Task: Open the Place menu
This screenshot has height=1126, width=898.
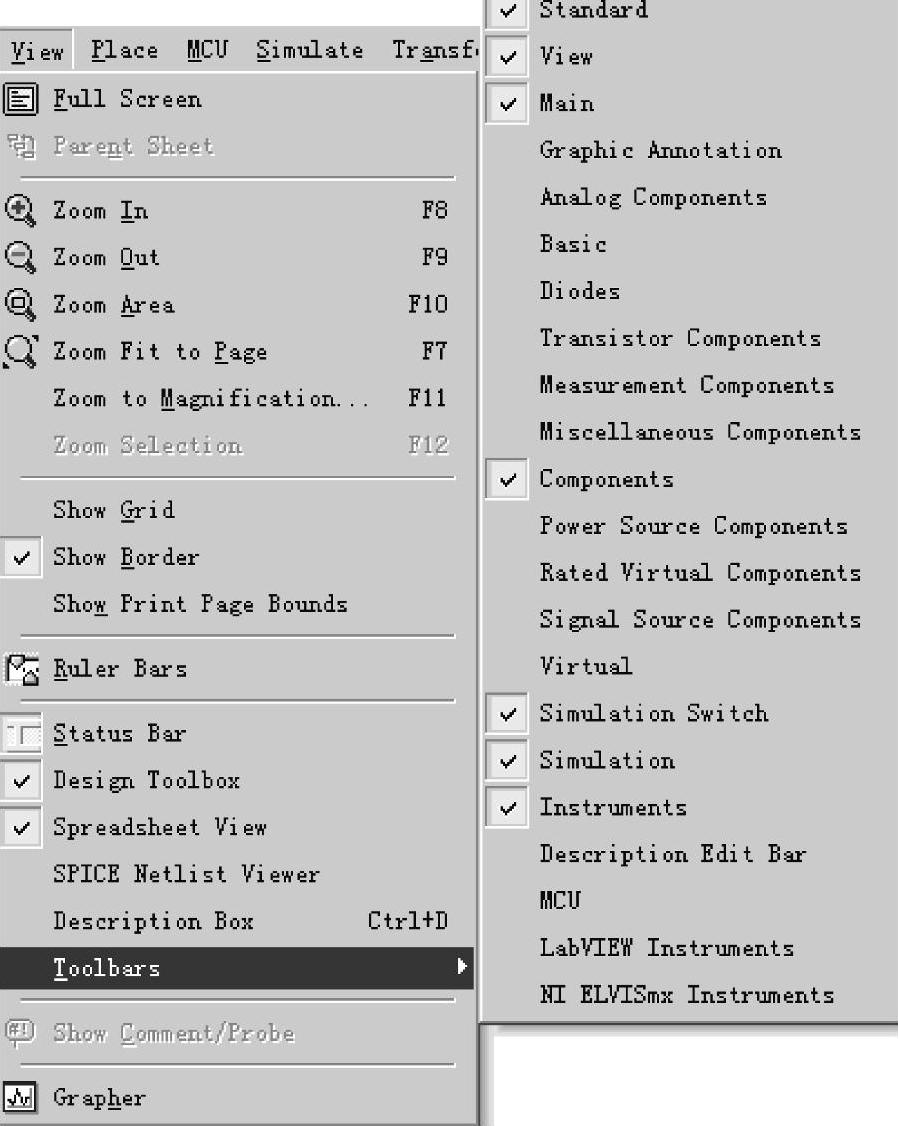Action: (124, 50)
